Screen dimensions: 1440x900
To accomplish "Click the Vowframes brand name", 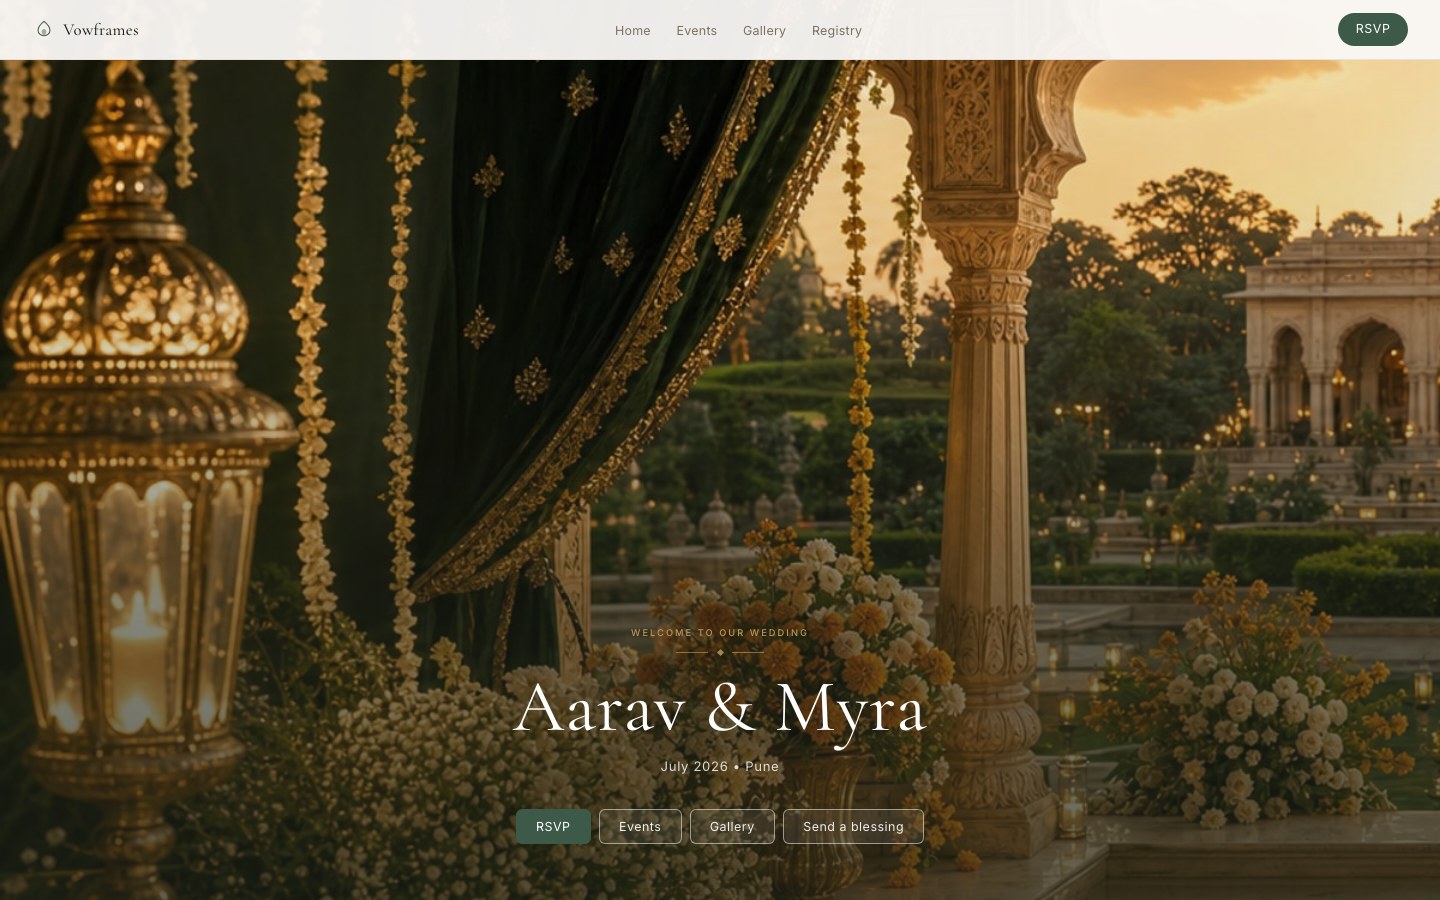I will [100, 30].
